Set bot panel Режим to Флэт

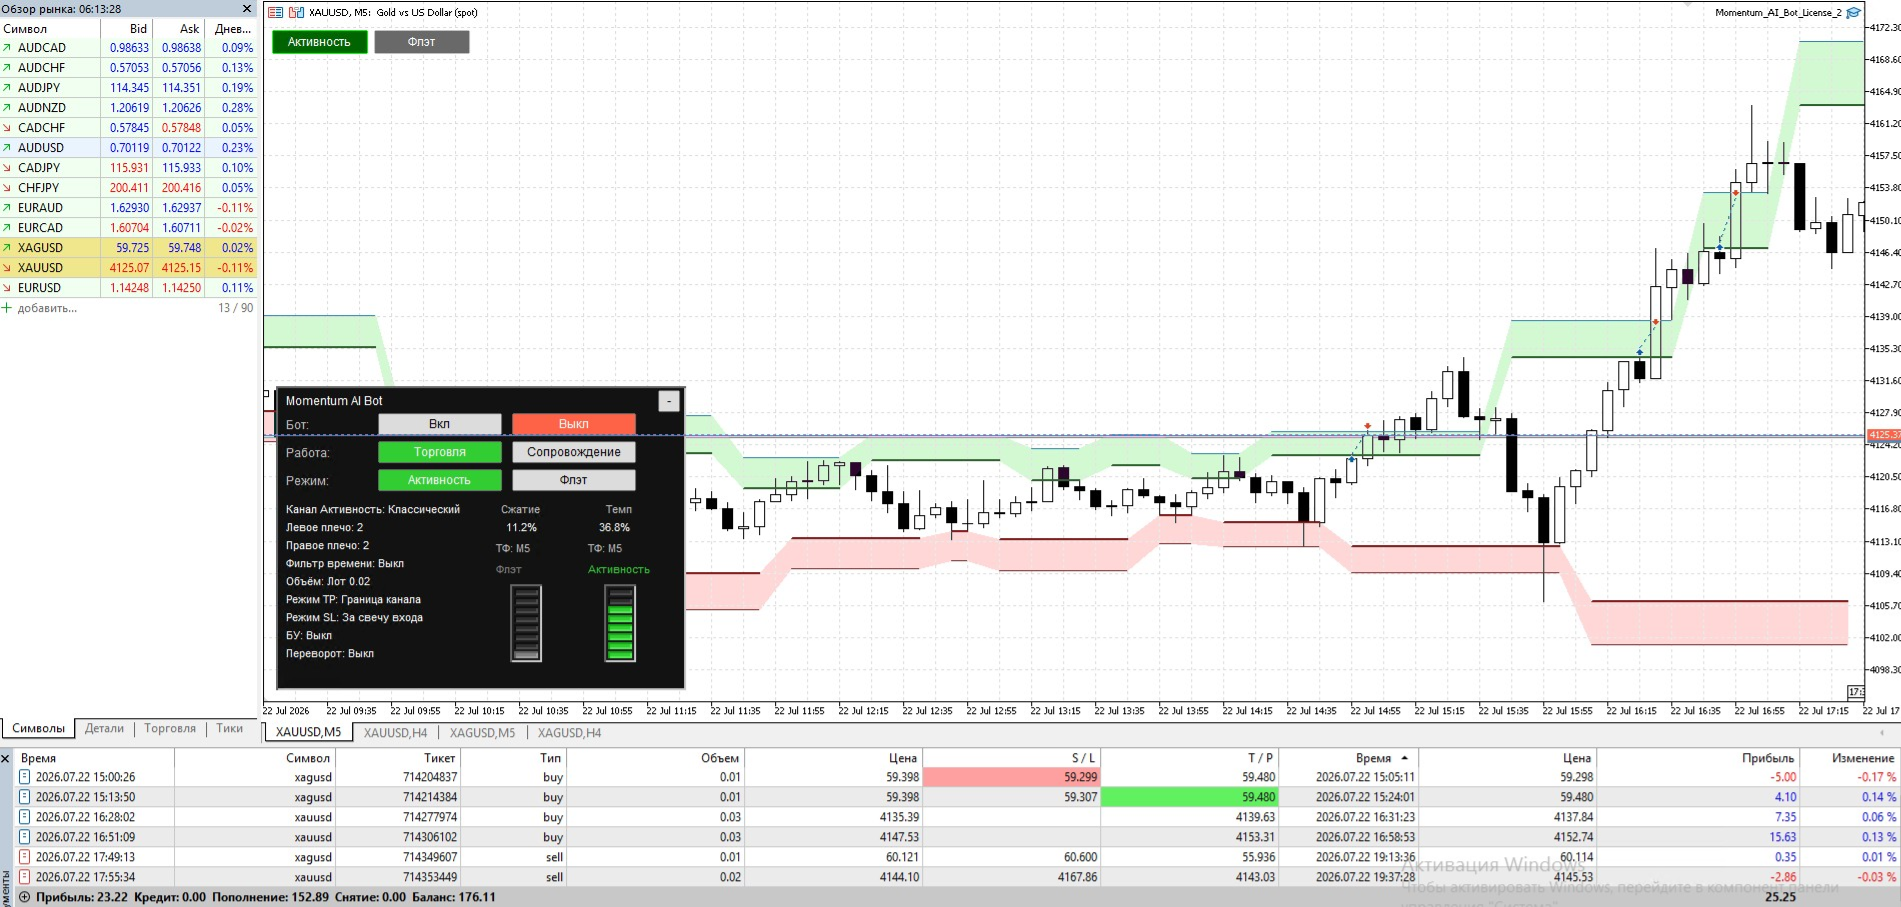(573, 480)
